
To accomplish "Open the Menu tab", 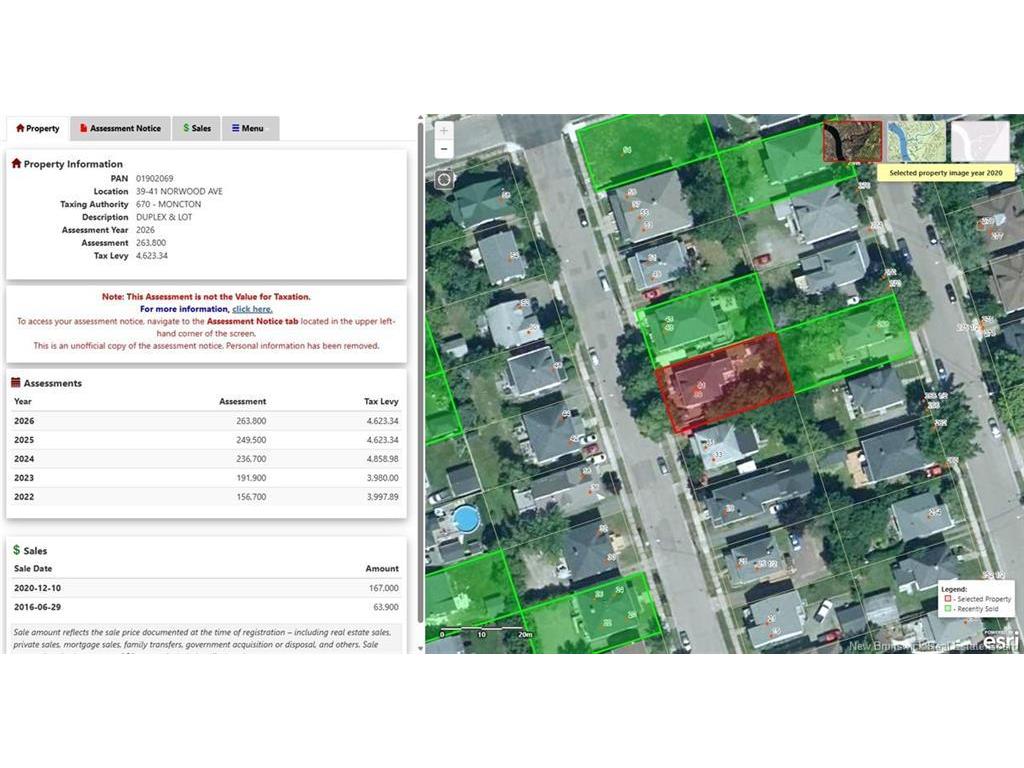I will tap(250, 129).
